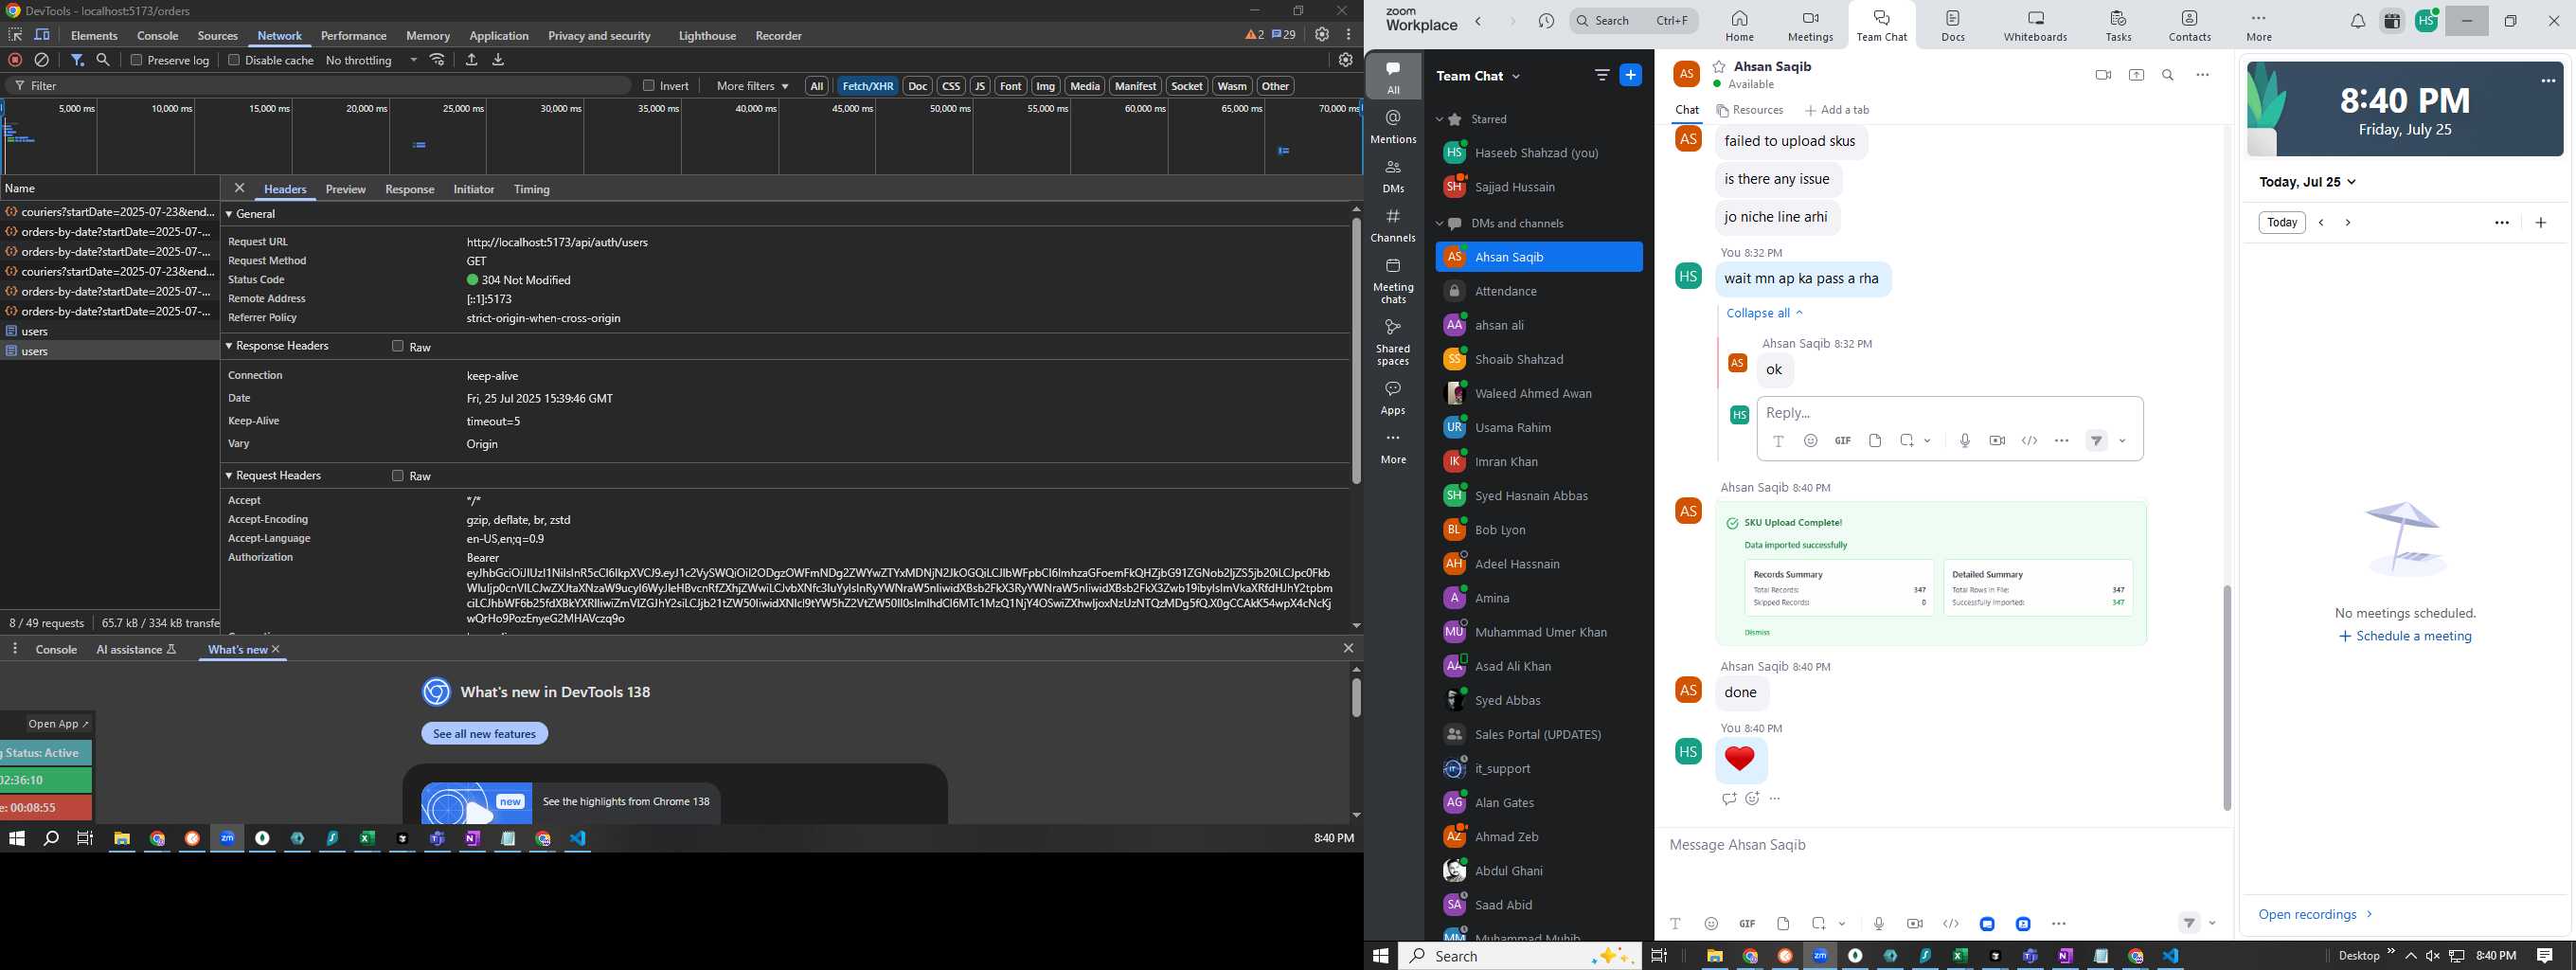This screenshot has width=2576, height=970.
Task: Activate the inspect element picker icon
Action: (x=15, y=35)
